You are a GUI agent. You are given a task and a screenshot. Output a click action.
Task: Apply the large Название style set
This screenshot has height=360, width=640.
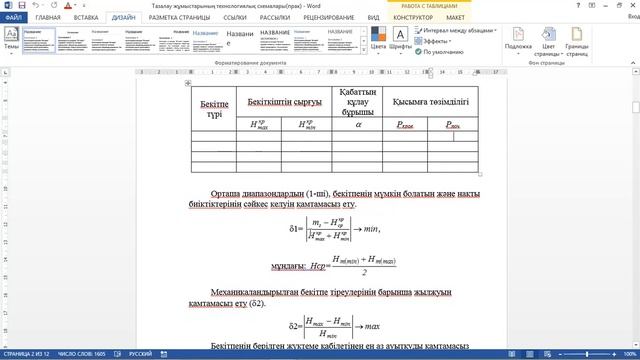pos(241,40)
